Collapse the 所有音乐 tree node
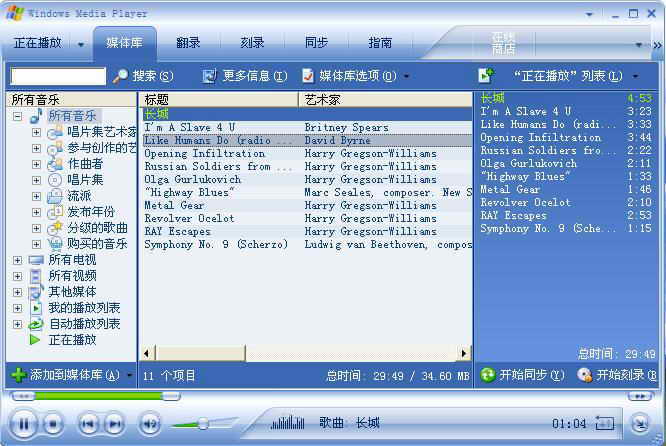Screen dimensions: 666x446 coord(18,117)
